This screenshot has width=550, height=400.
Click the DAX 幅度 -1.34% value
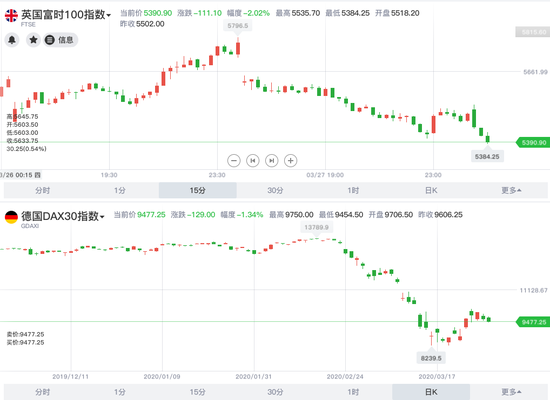tap(250, 215)
